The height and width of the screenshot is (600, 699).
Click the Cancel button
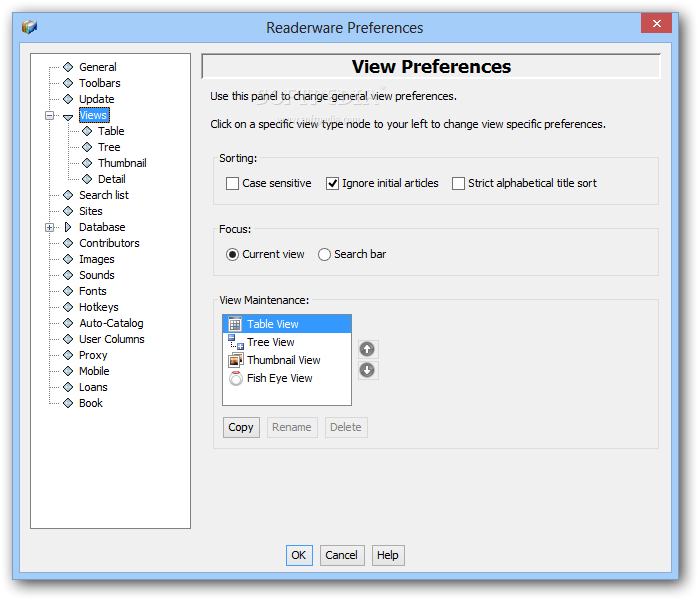pyautogui.click(x=341, y=555)
